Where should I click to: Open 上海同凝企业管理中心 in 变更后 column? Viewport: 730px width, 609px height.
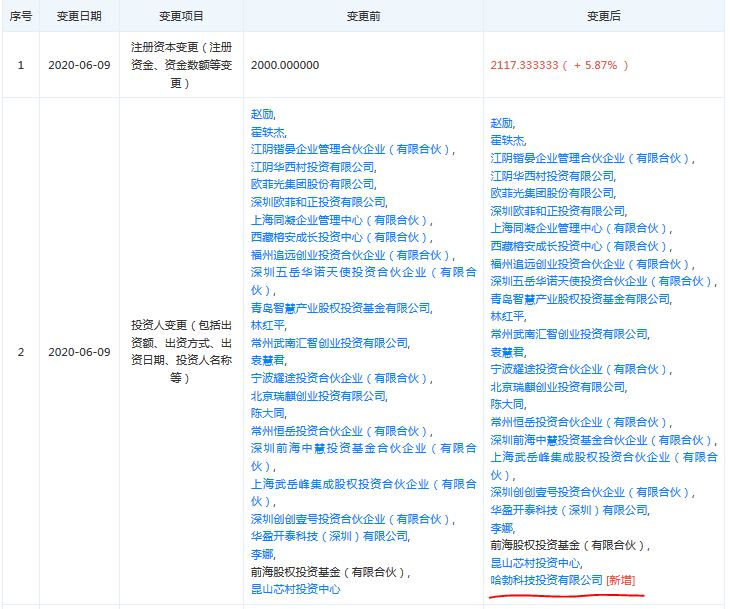click(580, 228)
